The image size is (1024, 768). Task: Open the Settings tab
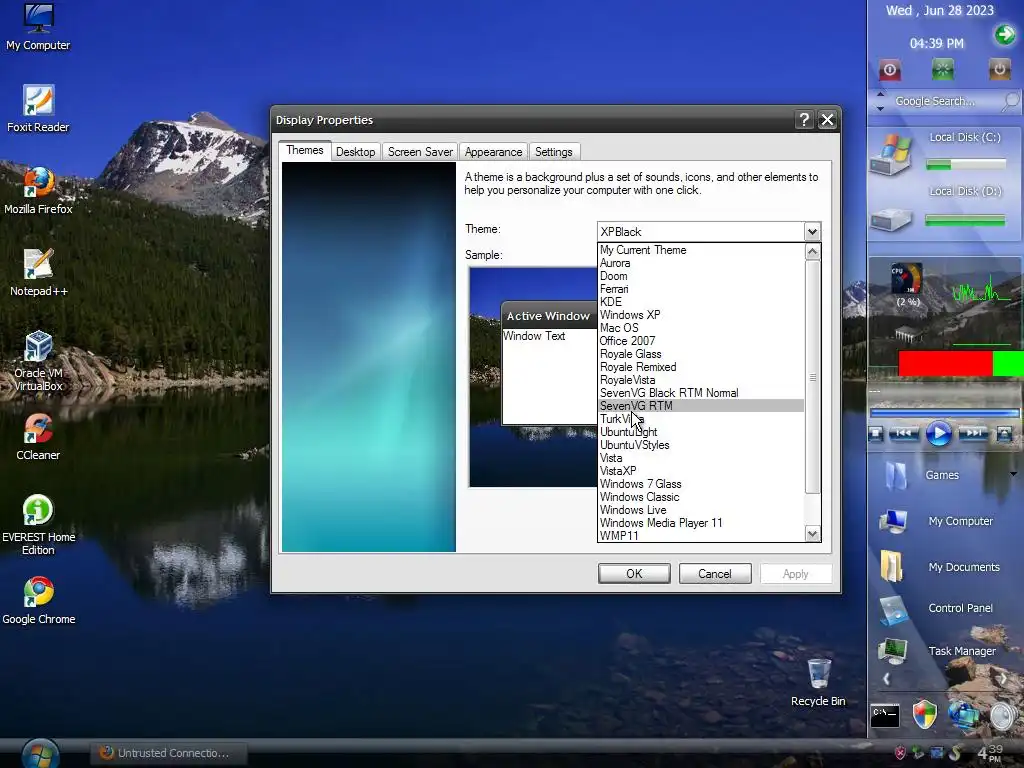pos(553,152)
